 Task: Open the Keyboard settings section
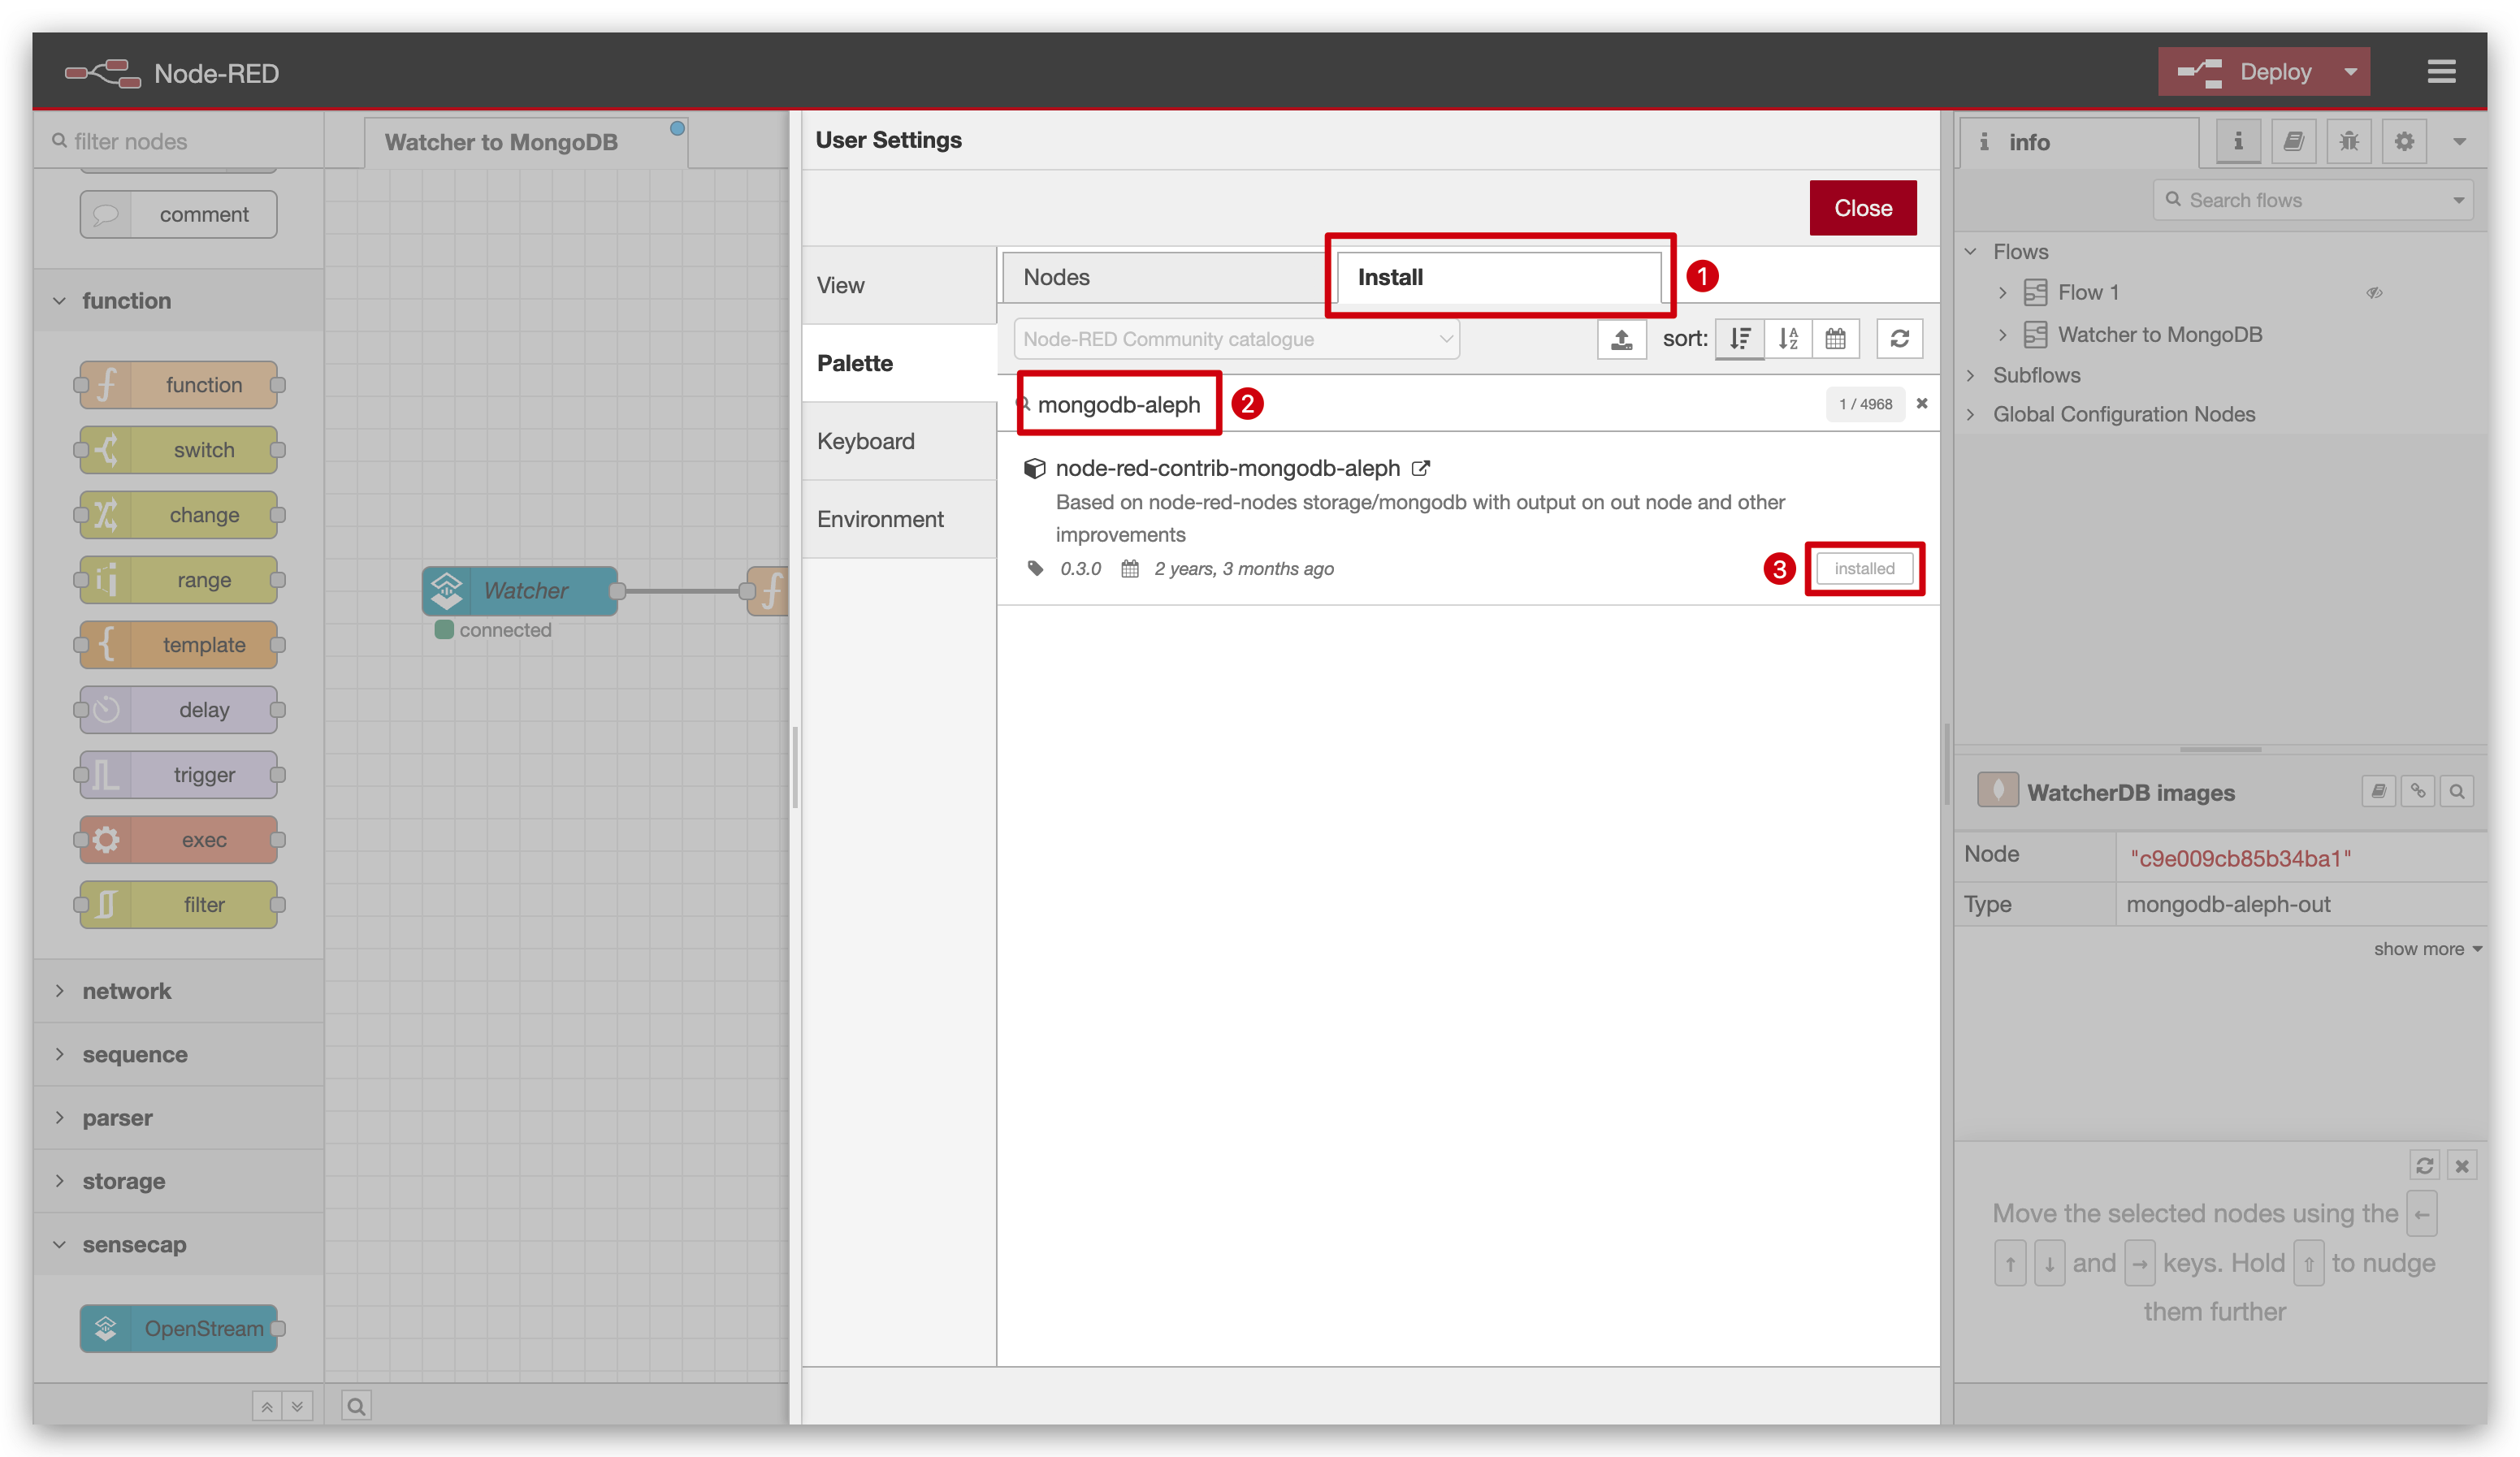(x=899, y=441)
